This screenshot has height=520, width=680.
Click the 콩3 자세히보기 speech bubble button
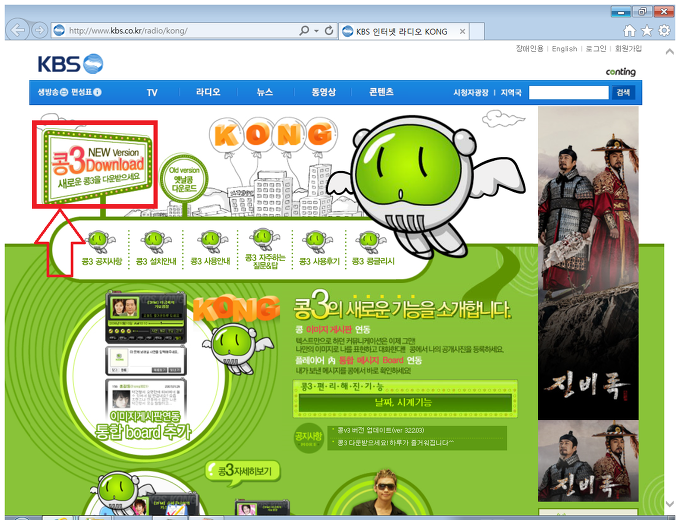tap(243, 471)
